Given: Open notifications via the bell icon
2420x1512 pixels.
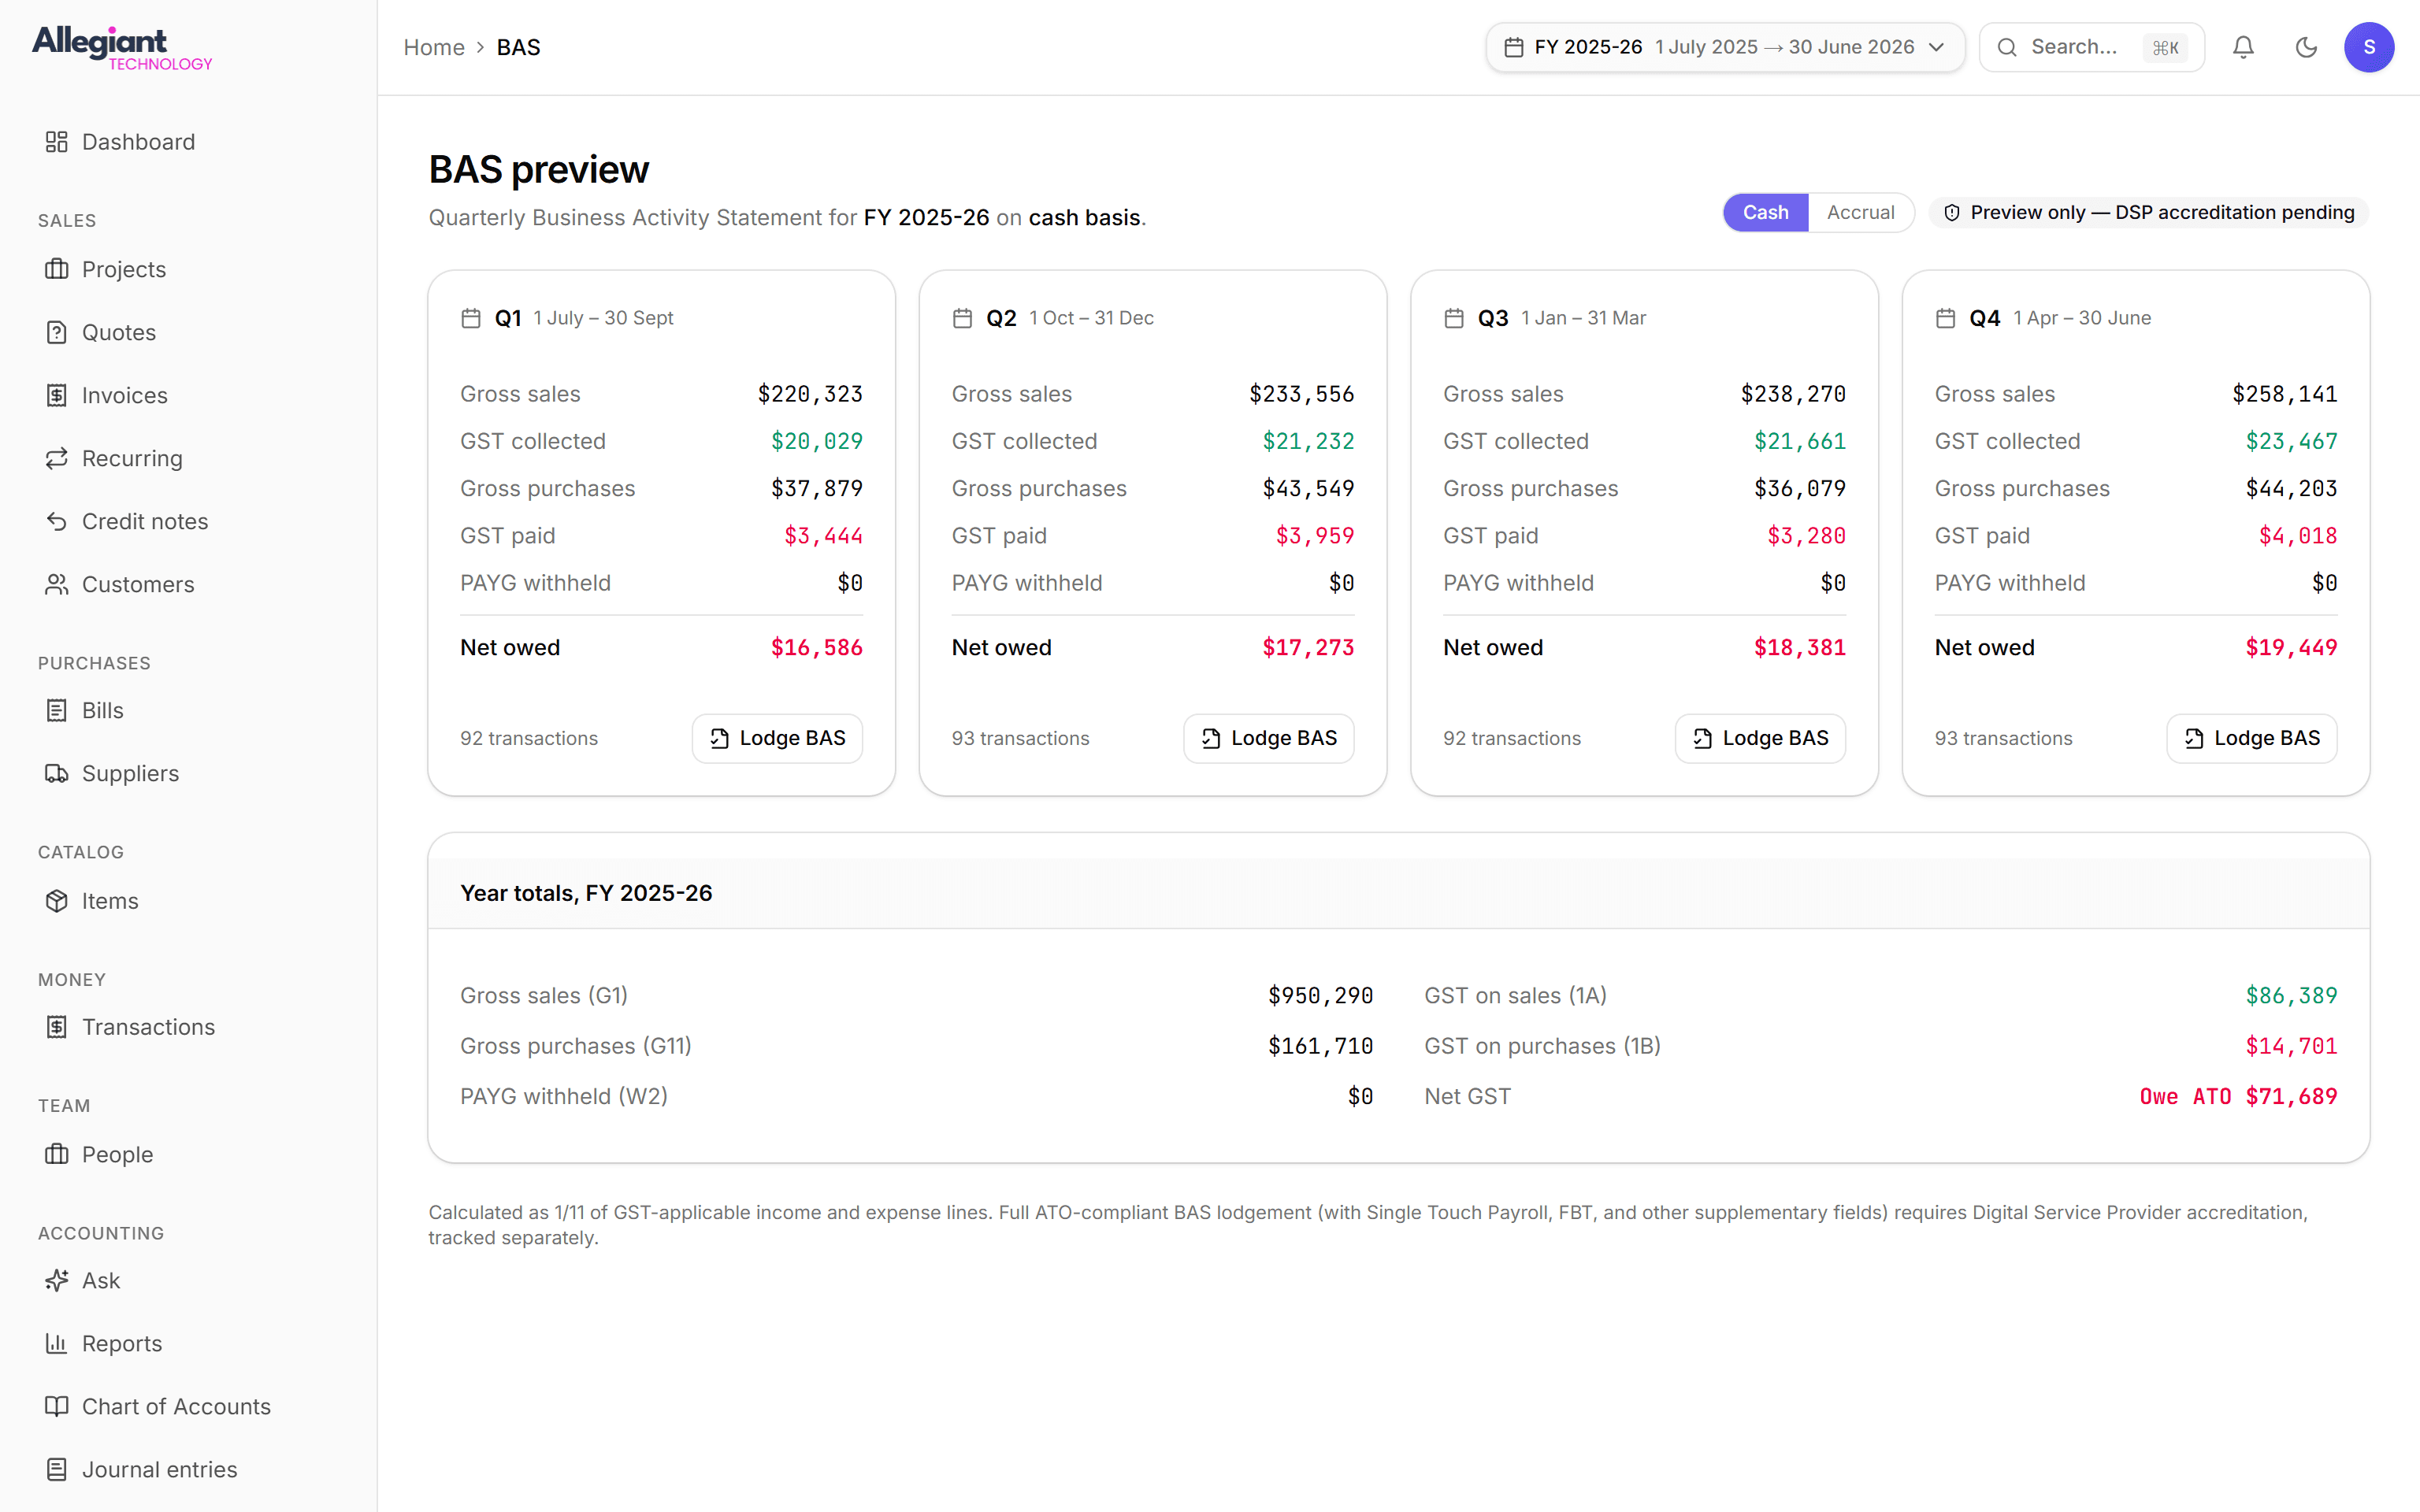Looking at the screenshot, I should pyautogui.click(x=2243, y=47).
